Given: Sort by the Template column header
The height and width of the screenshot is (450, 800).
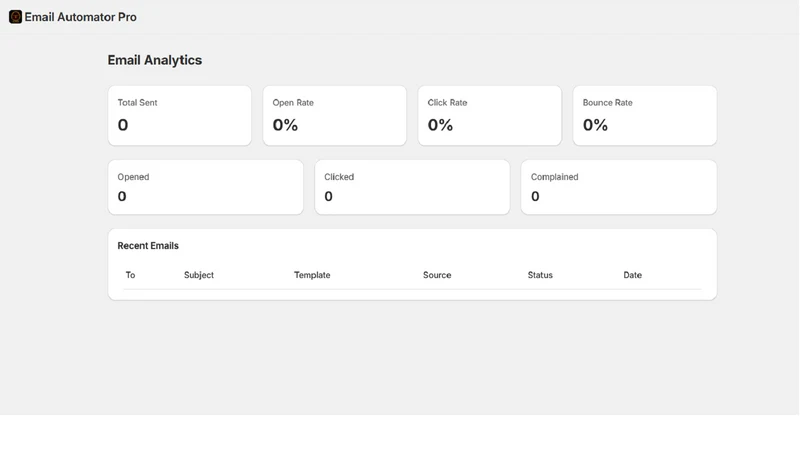Looking at the screenshot, I should click(x=312, y=275).
